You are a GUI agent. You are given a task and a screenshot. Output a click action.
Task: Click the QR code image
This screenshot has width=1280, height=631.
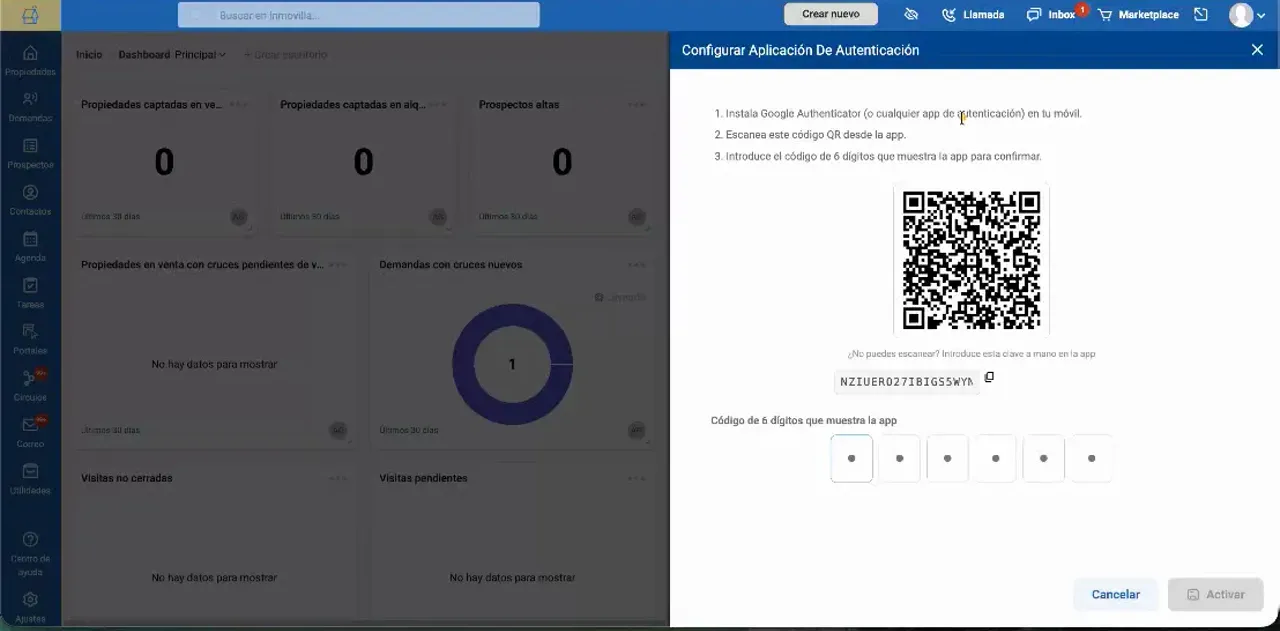971,260
